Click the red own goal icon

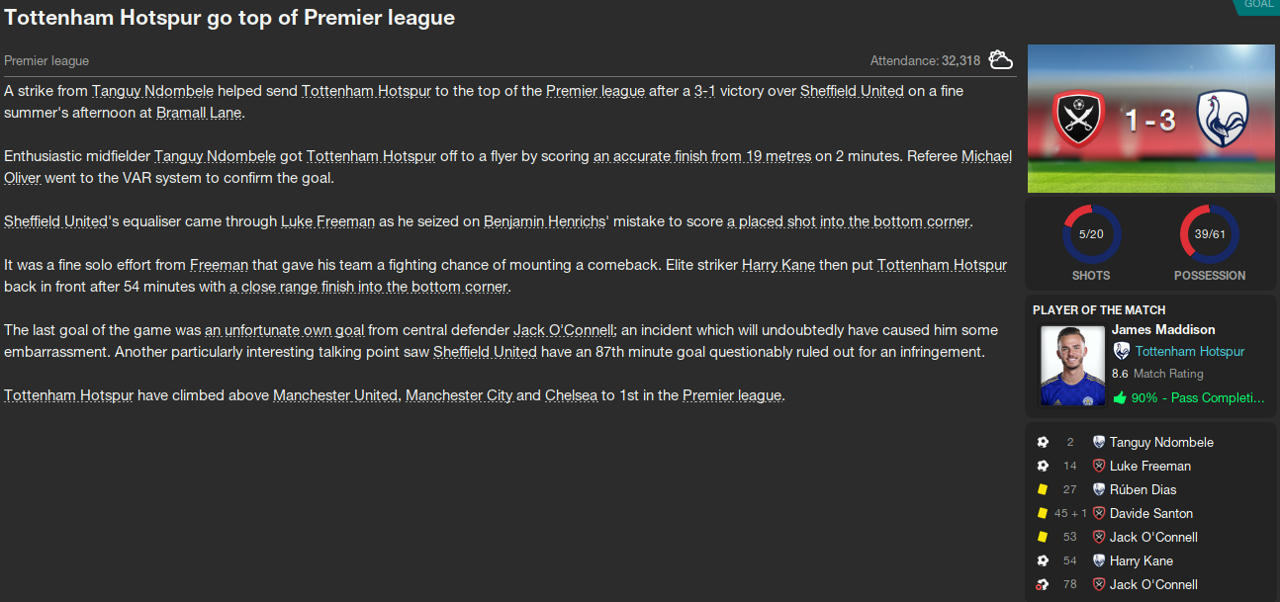(1043, 585)
